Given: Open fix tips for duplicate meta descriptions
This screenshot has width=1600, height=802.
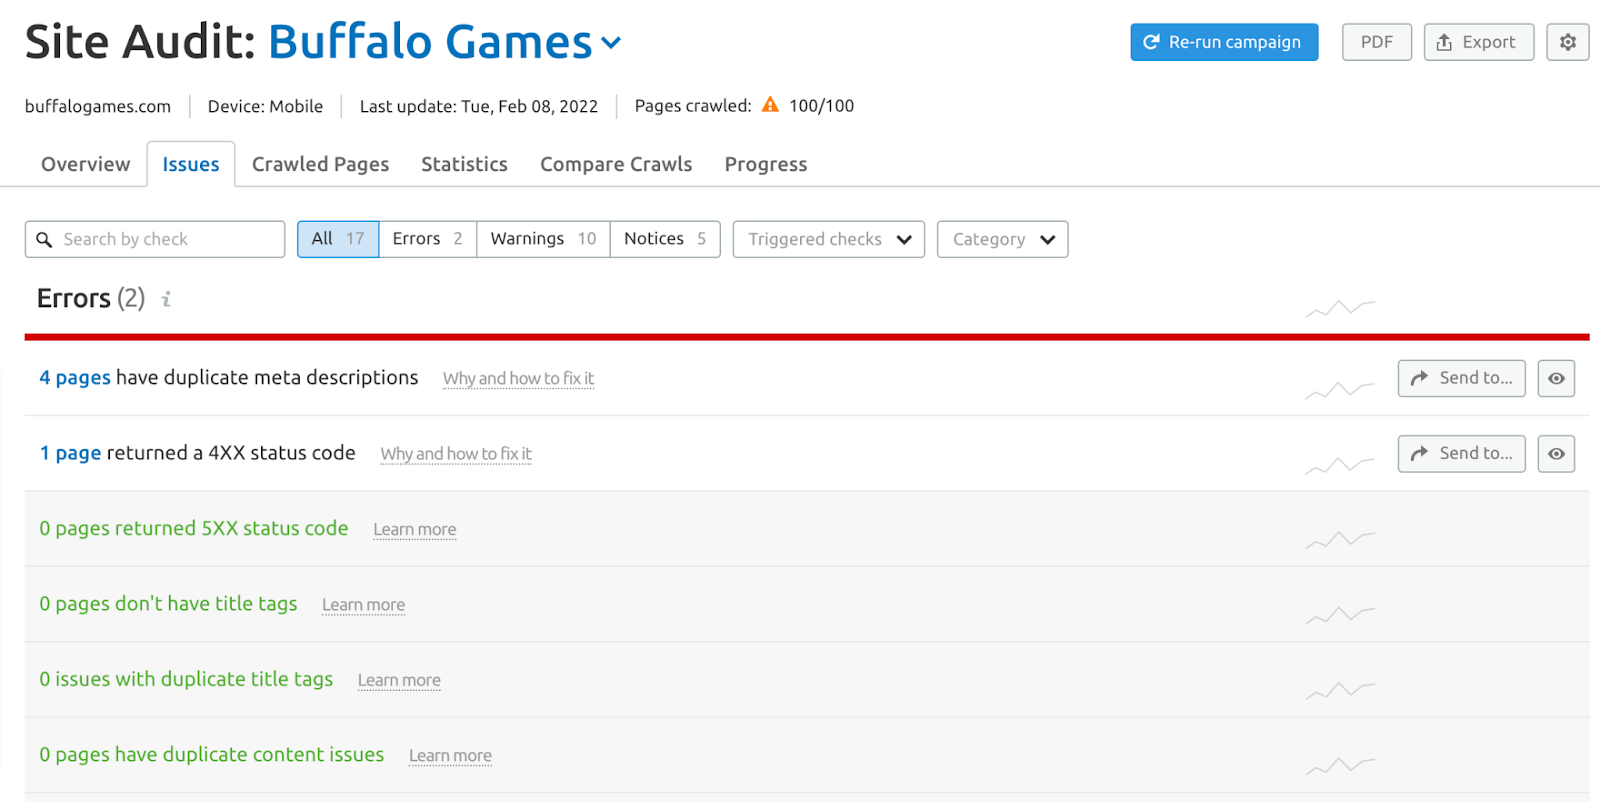Looking at the screenshot, I should [518, 378].
